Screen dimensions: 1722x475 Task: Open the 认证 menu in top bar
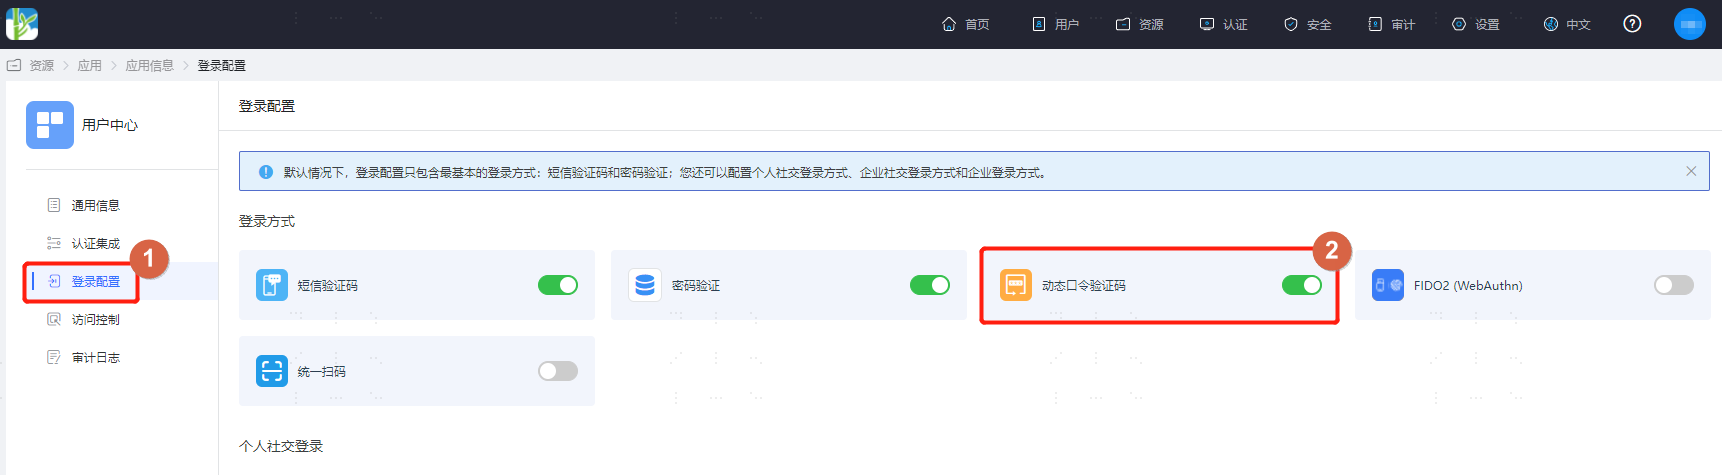click(1224, 24)
